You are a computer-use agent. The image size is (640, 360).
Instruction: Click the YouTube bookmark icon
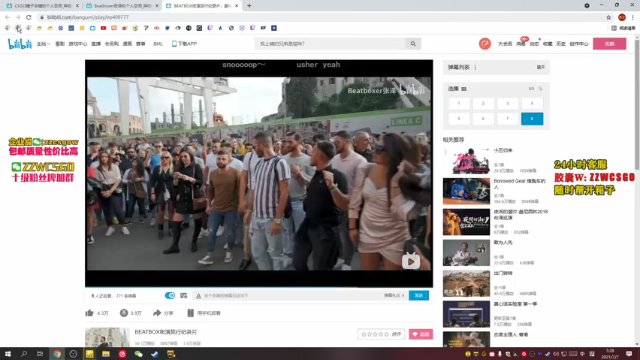(103, 28)
